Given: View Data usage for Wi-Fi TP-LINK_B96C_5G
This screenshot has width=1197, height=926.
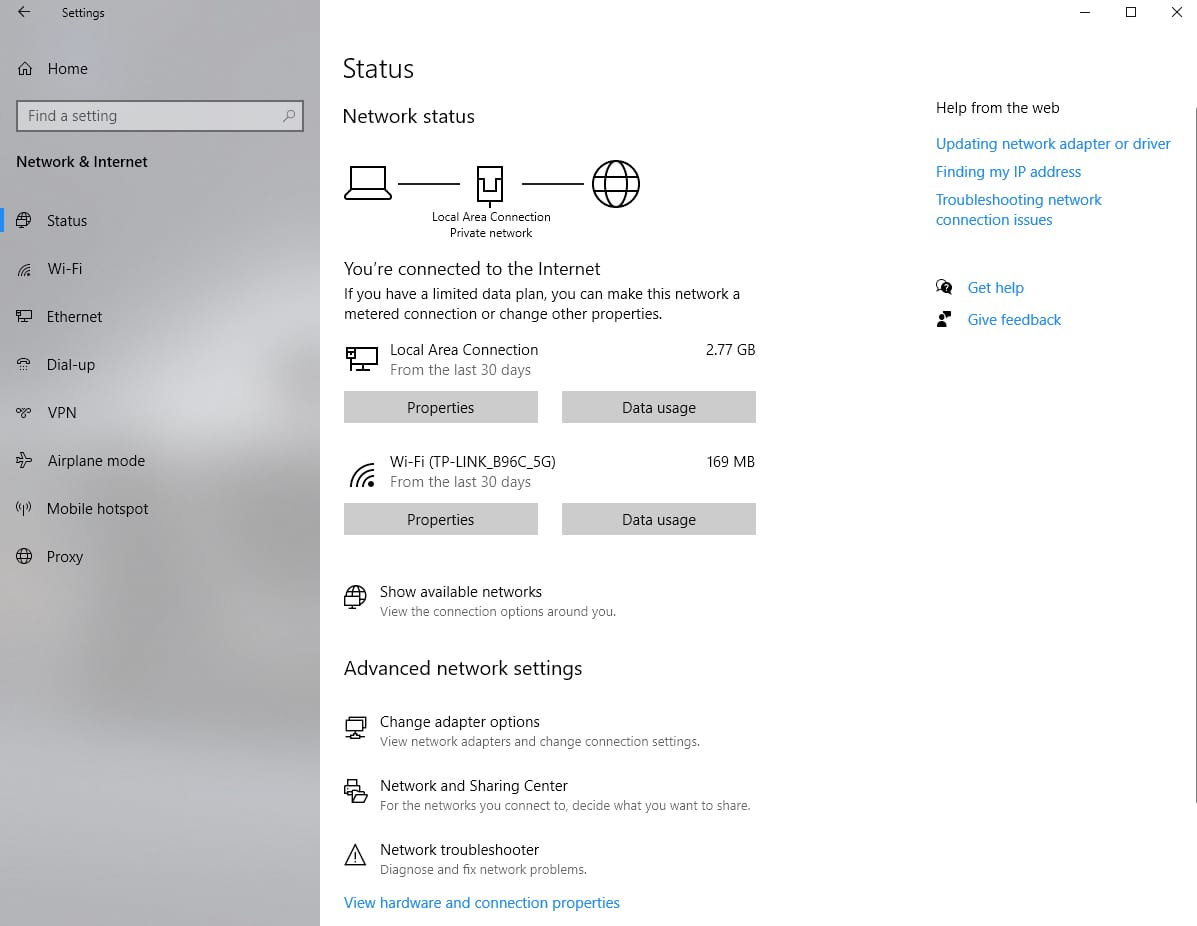Looking at the screenshot, I should click(658, 520).
